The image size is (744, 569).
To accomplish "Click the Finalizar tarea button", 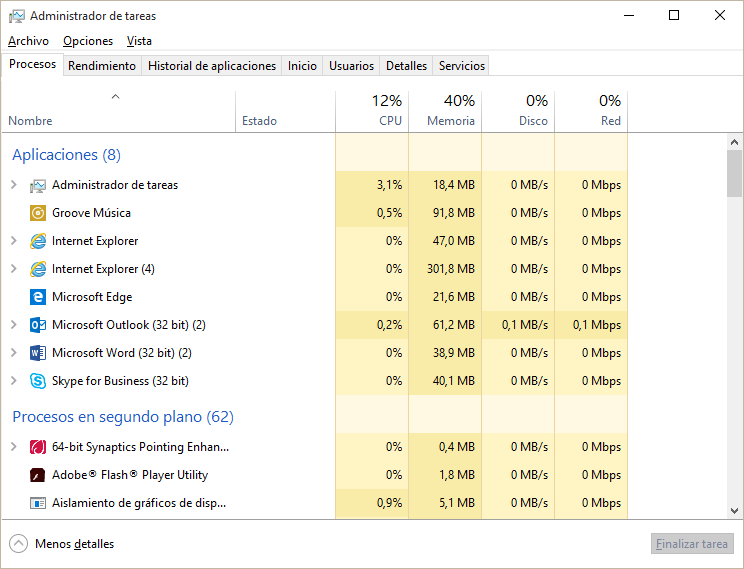I will coord(692,544).
